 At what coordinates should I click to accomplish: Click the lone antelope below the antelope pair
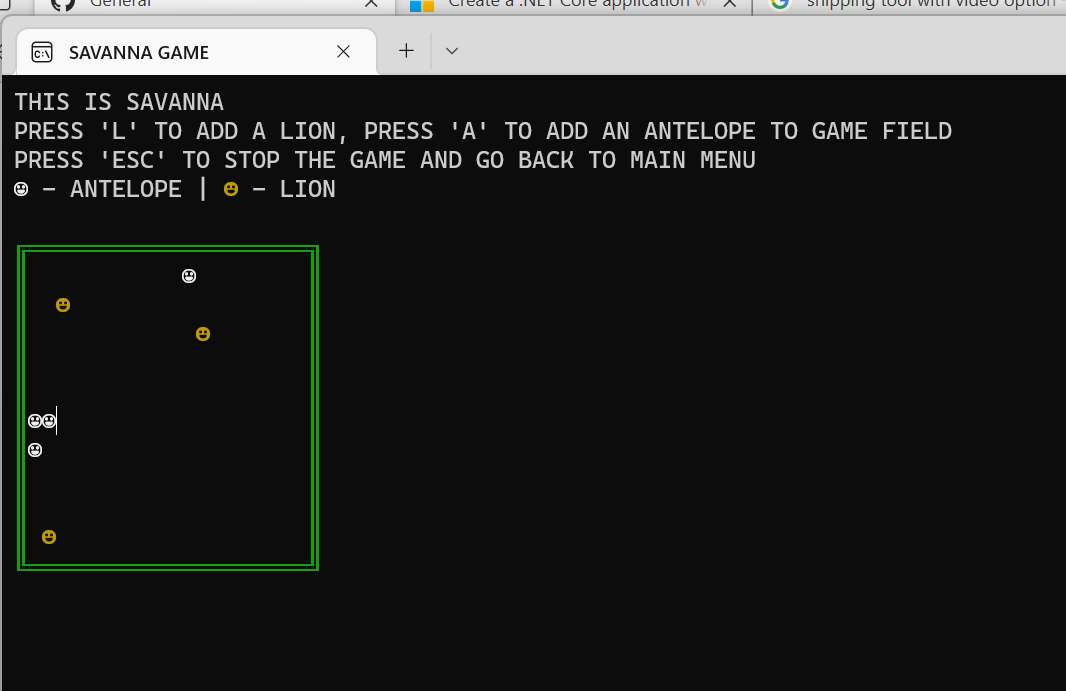click(35, 450)
